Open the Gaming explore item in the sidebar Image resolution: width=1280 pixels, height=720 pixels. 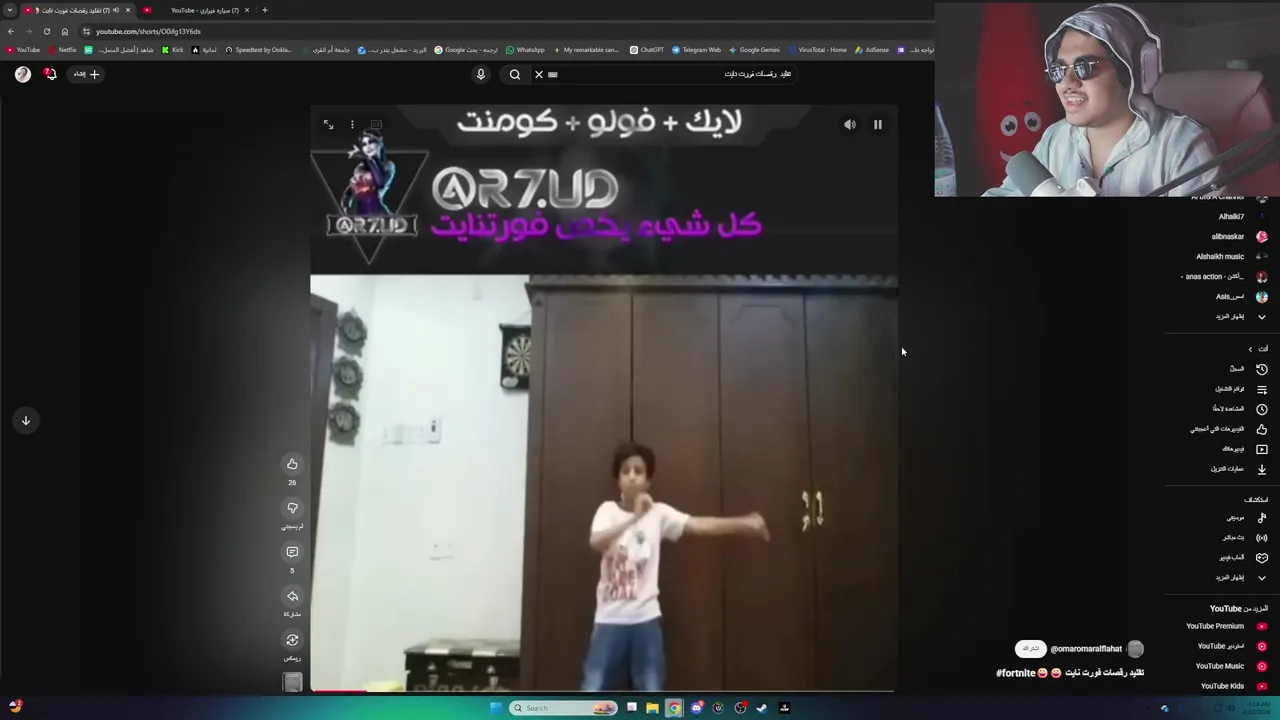[x=1243, y=558]
